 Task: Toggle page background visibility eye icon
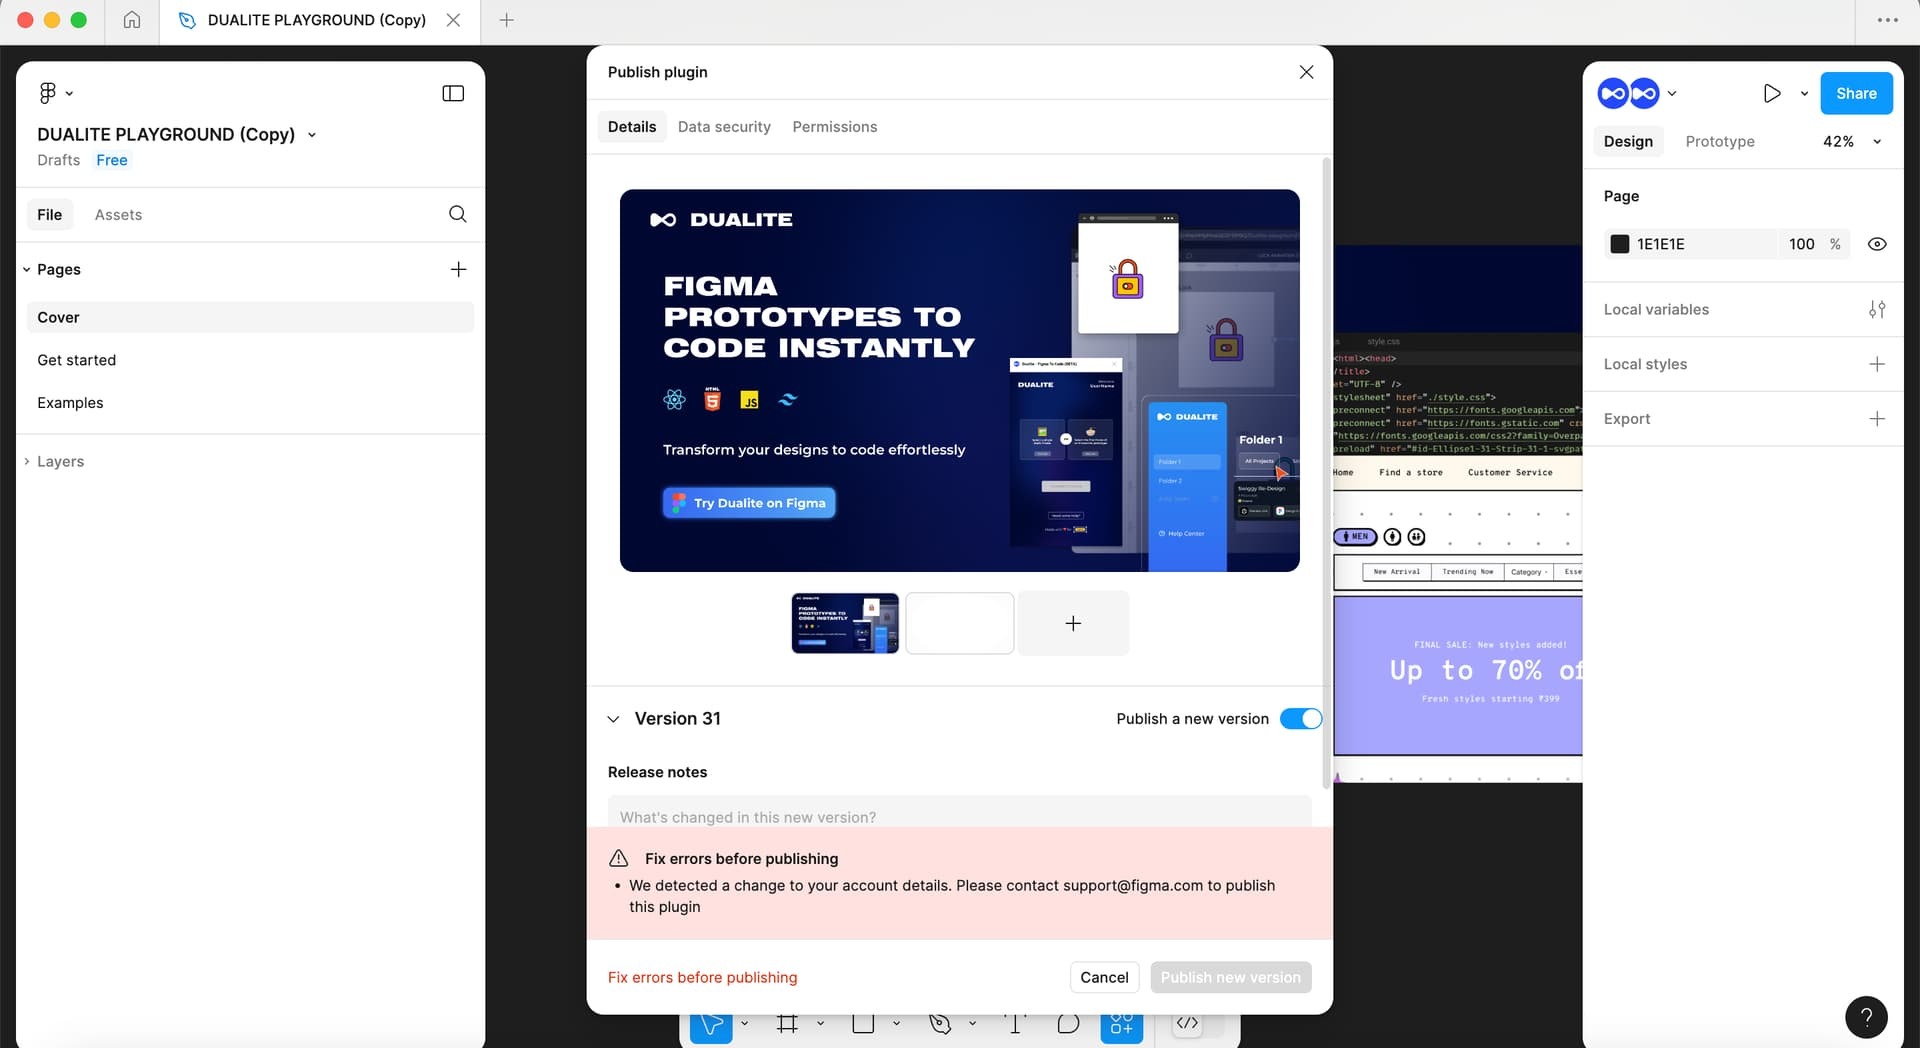1877,244
